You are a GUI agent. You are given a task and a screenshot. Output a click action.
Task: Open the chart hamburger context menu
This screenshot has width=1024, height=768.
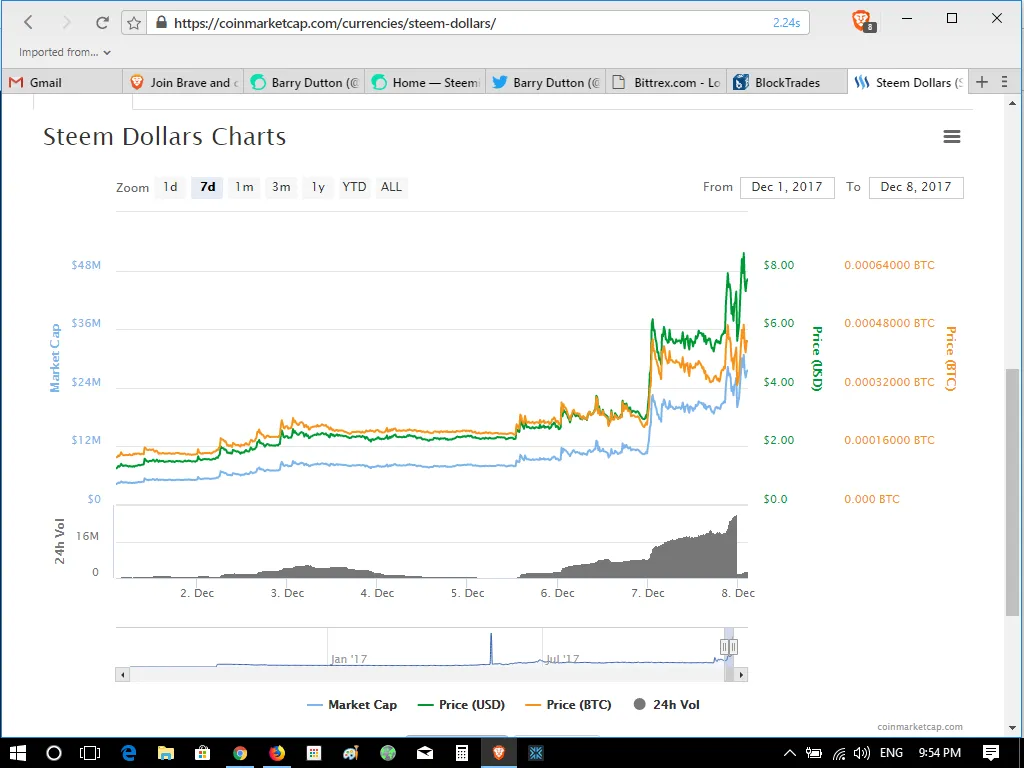pyautogui.click(x=952, y=136)
